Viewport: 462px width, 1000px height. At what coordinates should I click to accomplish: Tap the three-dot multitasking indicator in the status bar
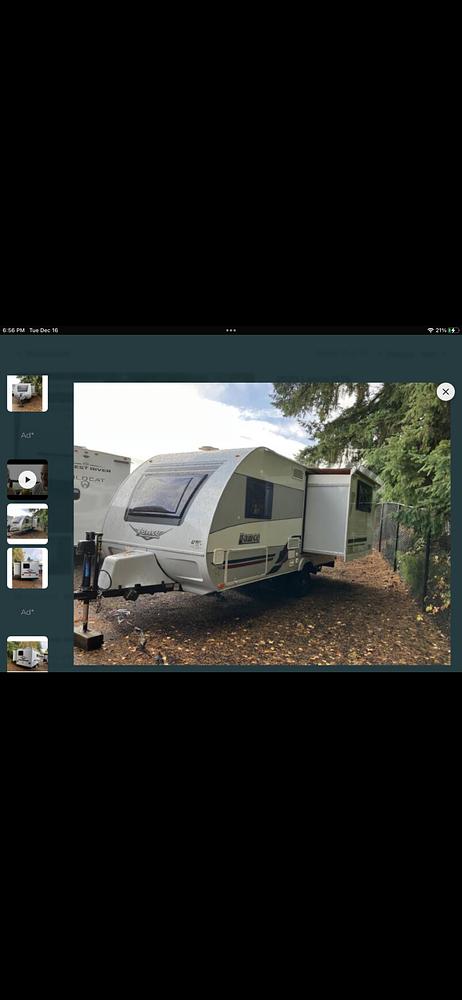(x=231, y=330)
